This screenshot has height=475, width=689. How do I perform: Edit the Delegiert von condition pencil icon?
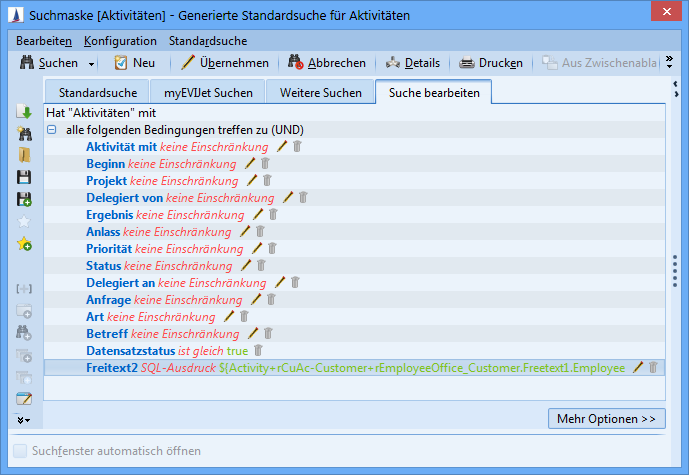pos(288,198)
